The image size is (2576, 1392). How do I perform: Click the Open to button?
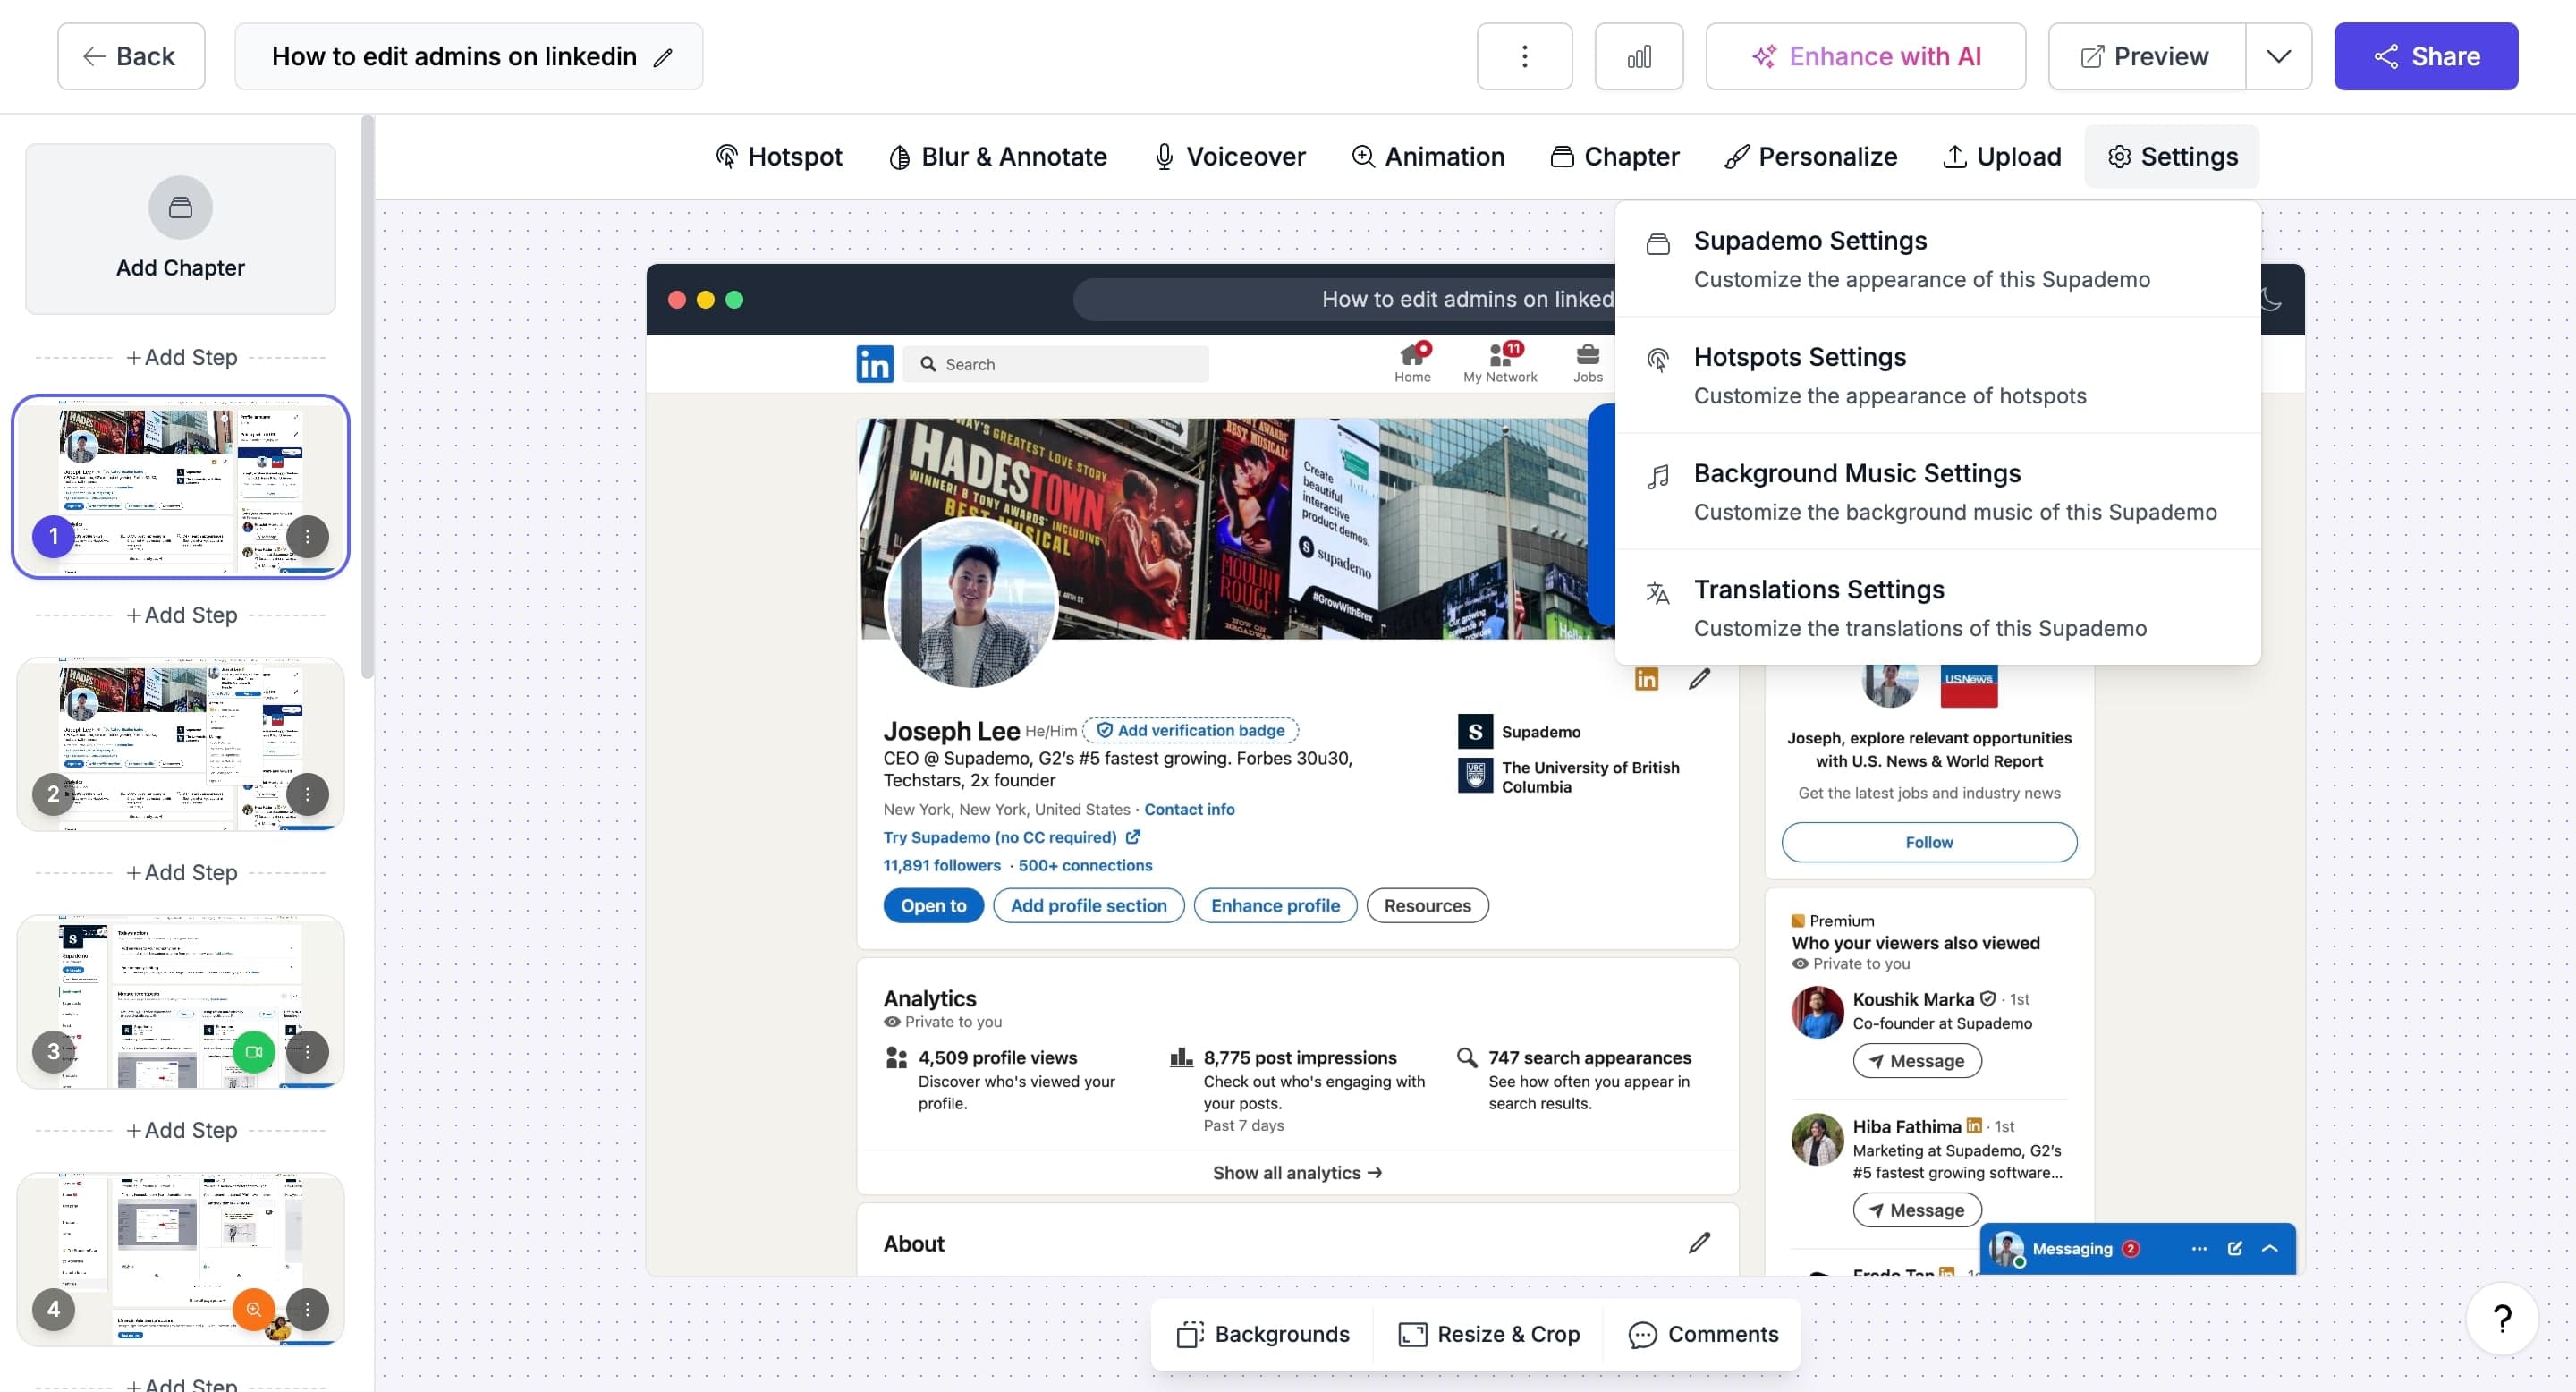tap(933, 905)
